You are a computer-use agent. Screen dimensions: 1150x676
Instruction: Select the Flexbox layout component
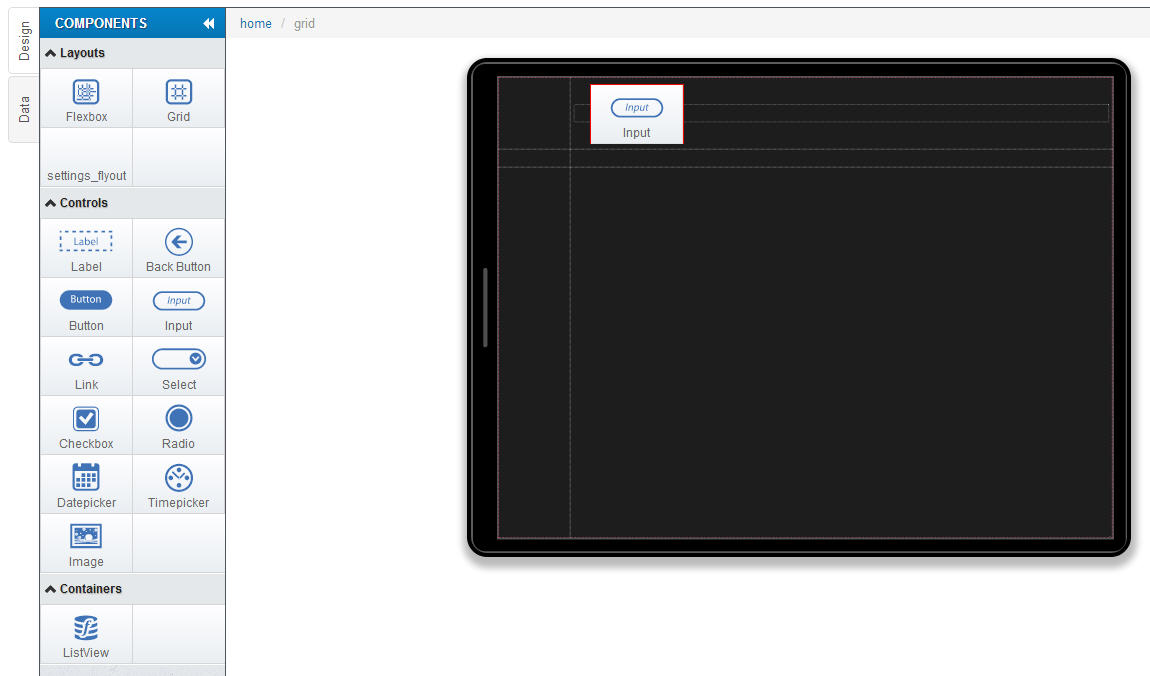[86, 99]
